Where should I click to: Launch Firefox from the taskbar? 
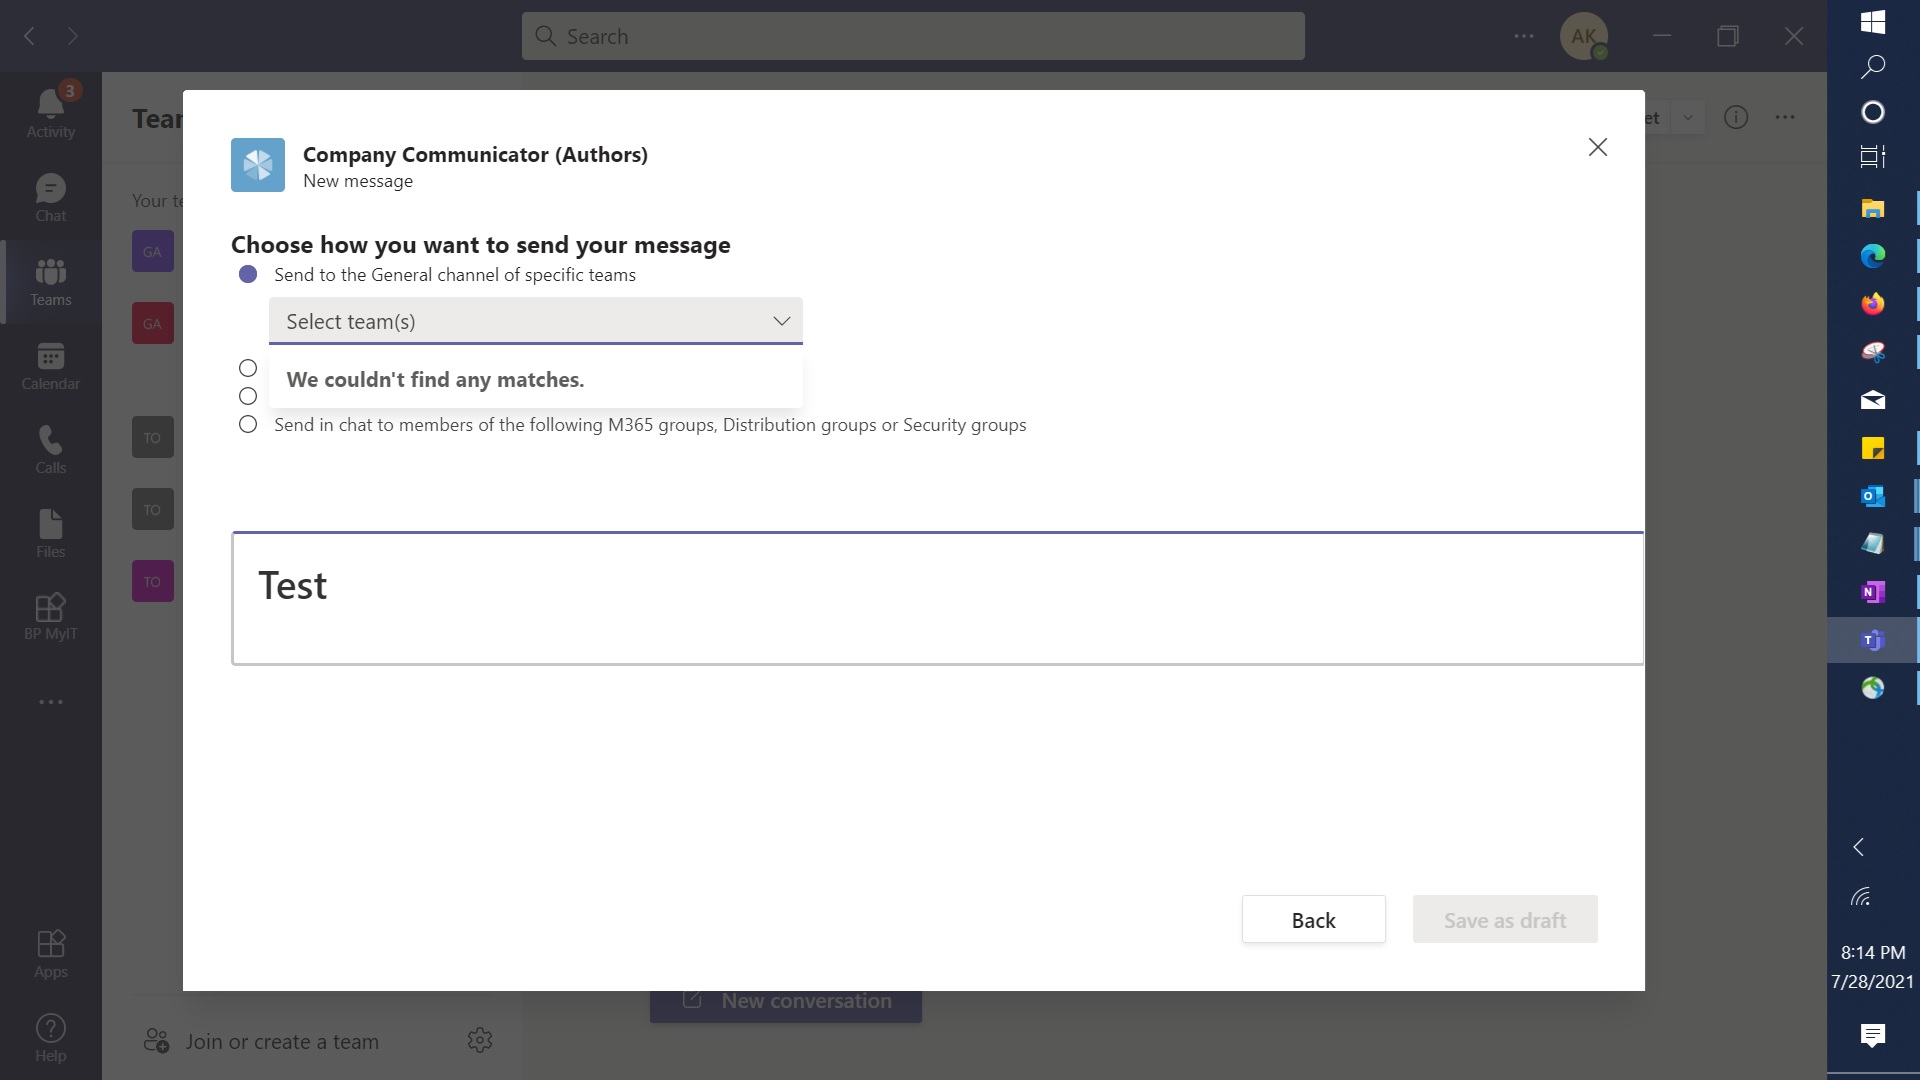[x=1874, y=303]
